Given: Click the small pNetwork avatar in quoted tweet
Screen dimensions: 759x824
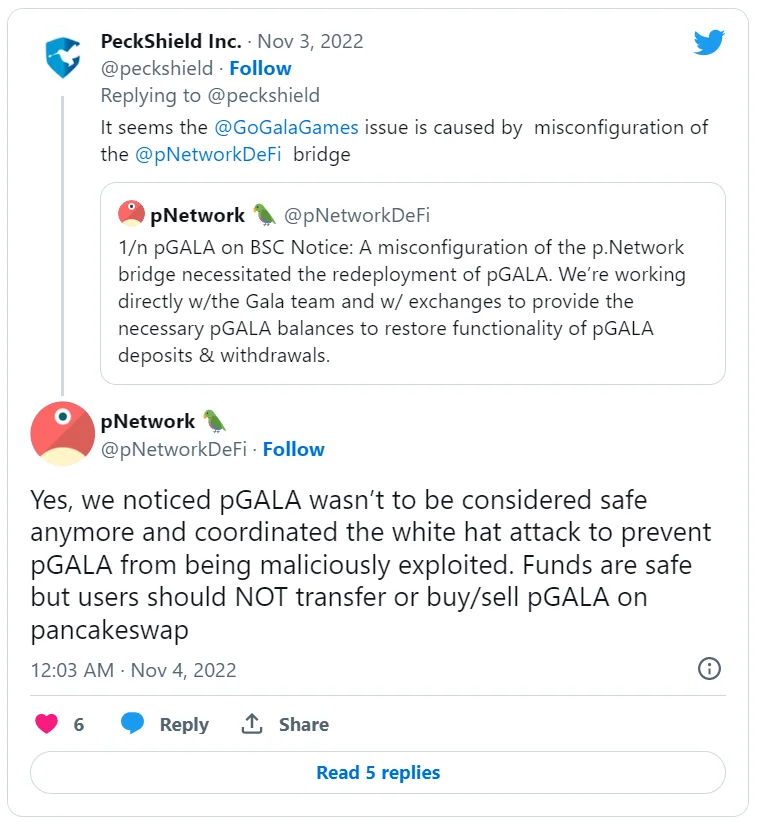Looking at the screenshot, I should (131, 214).
